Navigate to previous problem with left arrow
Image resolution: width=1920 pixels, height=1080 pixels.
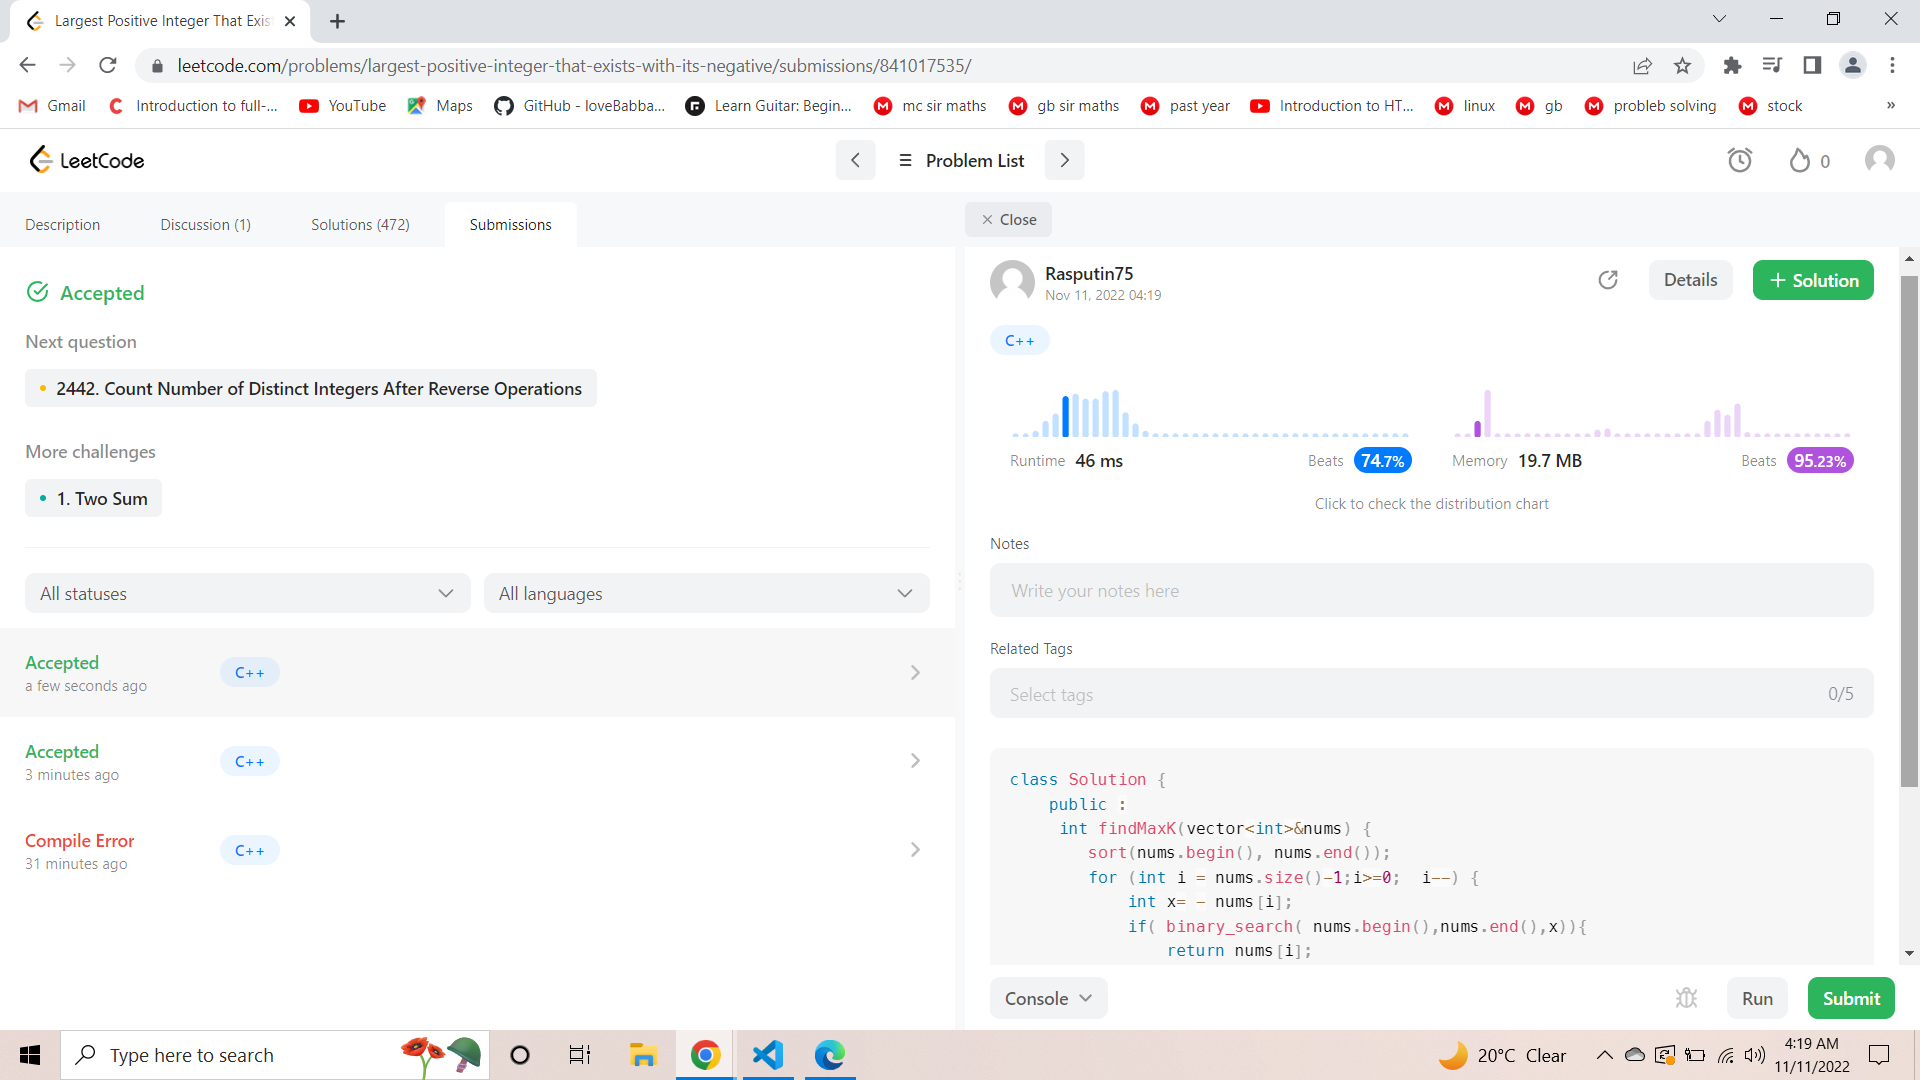[855, 160]
